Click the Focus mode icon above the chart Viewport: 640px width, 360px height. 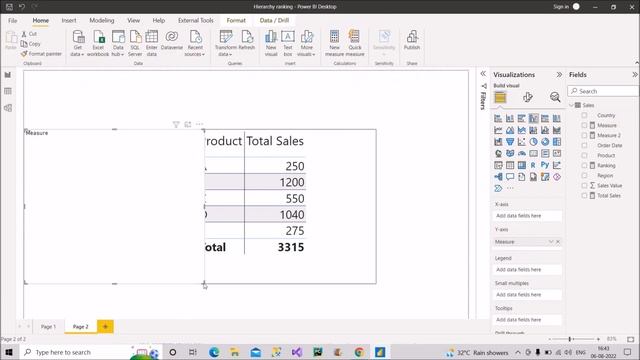(x=188, y=124)
